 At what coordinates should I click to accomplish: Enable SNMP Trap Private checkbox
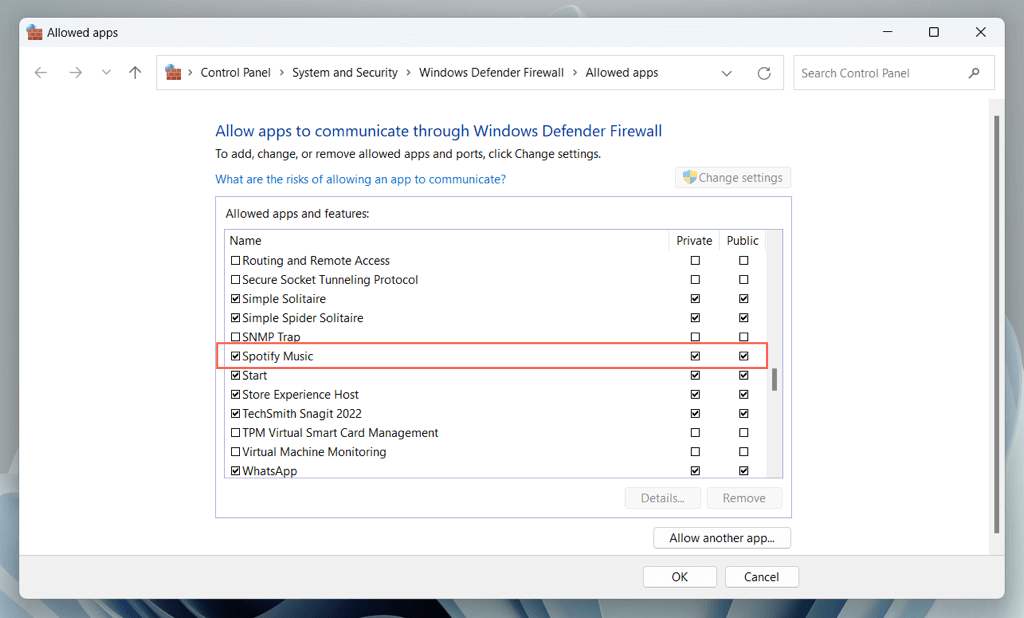pos(695,337)
